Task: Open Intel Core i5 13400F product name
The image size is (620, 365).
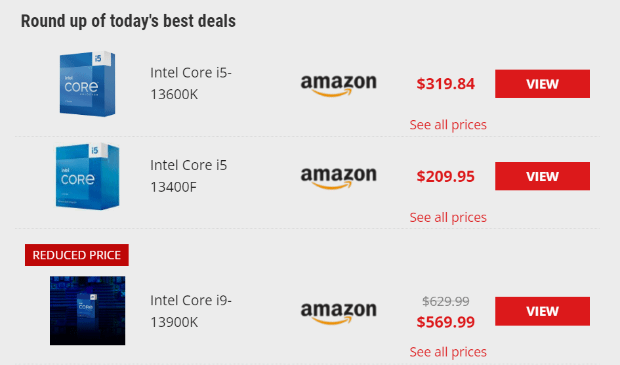Action: click(x=189, y=176)
